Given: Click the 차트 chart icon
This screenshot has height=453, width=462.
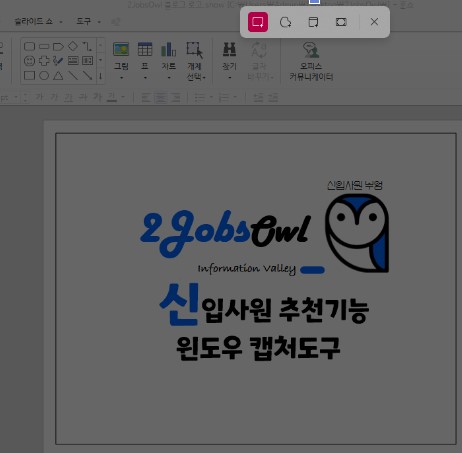Looking at the screenshot, I should pyautogui.click(x=169, y=49).
